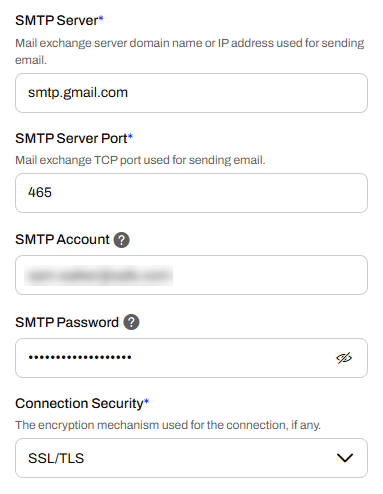
Task: Click the SMTP Server Port label
Action: [x=74, y=138]
